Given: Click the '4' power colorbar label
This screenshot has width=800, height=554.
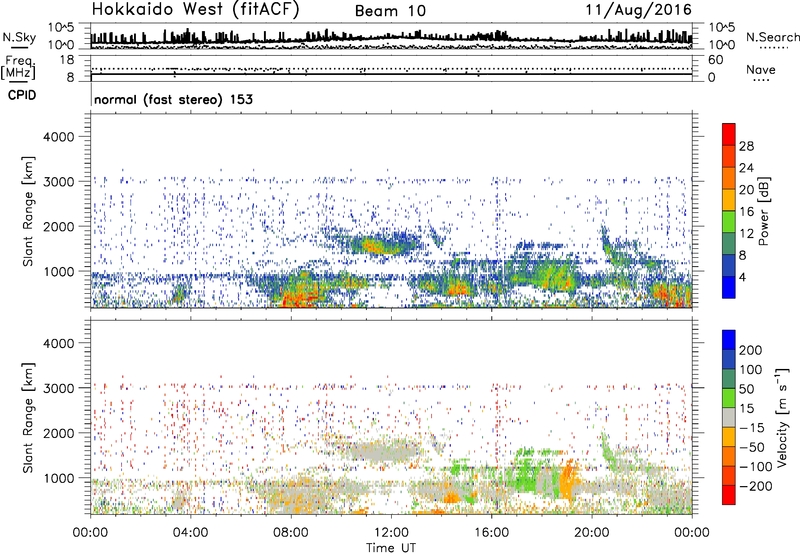Looking at the screenshot, I should pos(742,277).
